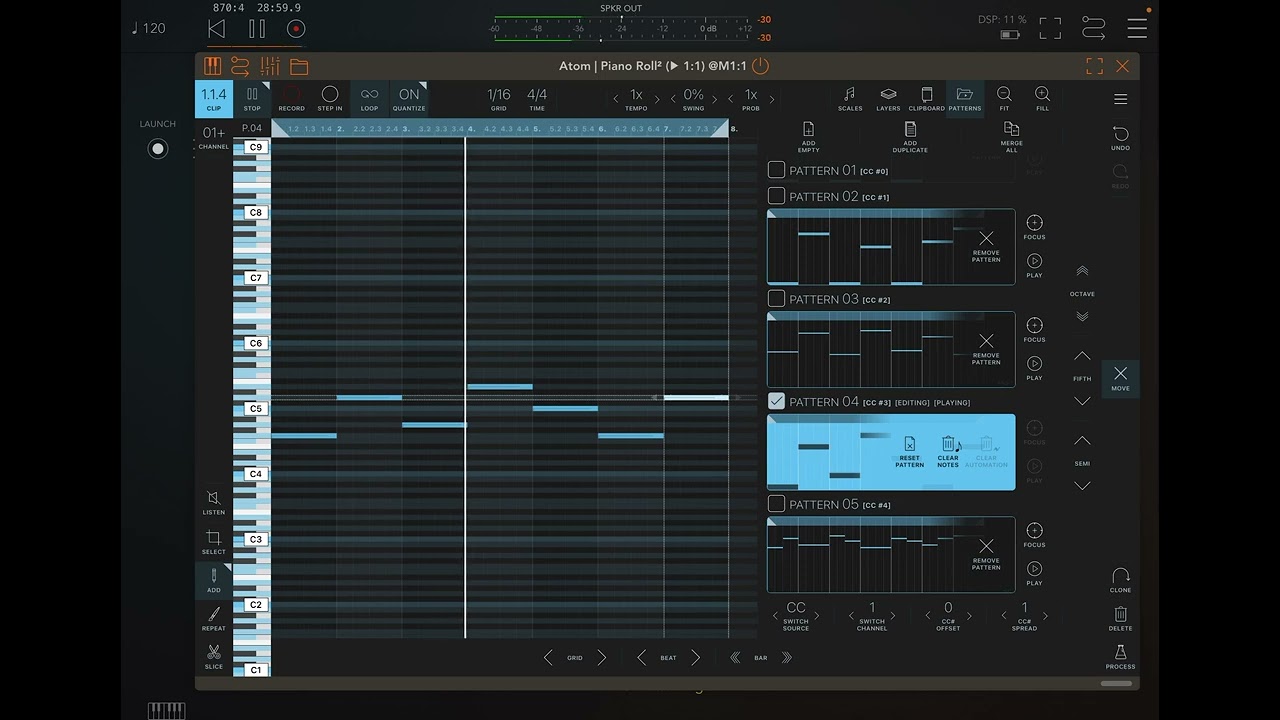Delete selection with trash icon

click(x=1120, y=618)
